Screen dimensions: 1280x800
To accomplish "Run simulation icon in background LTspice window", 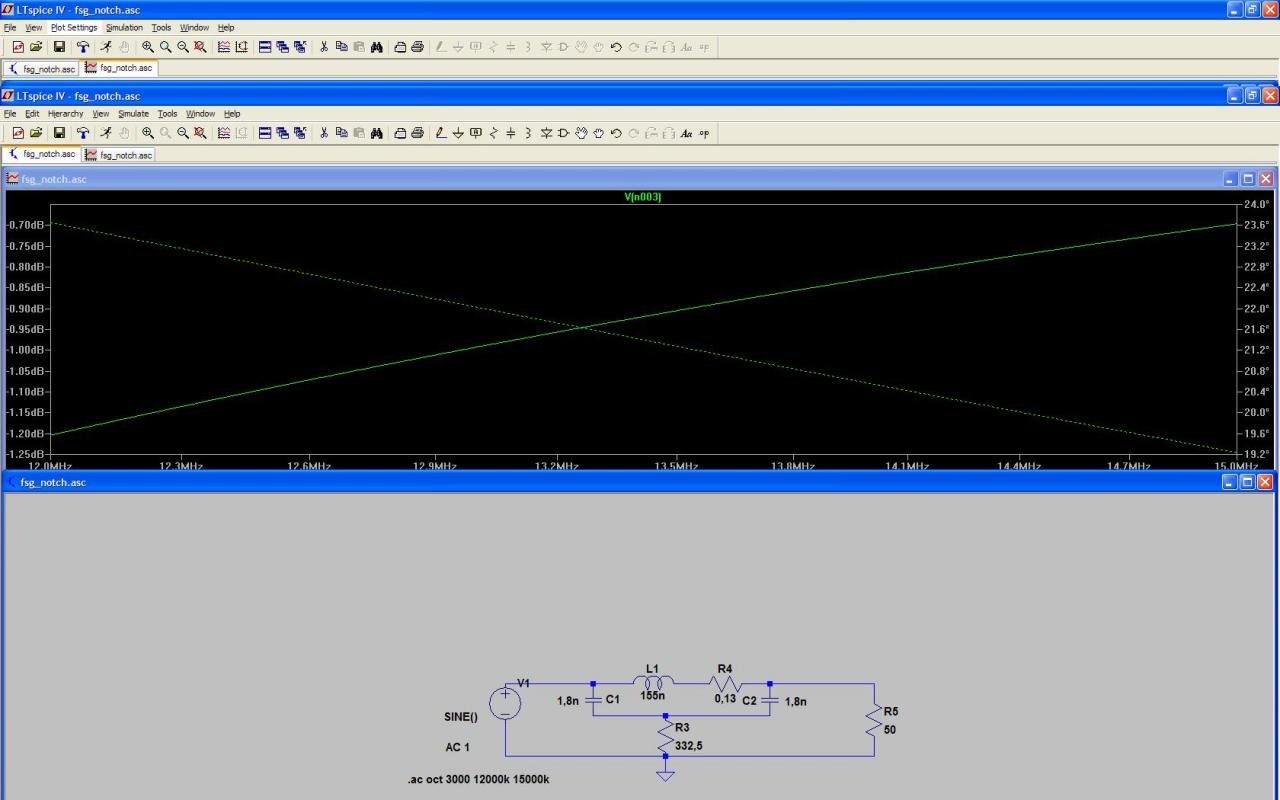I will point(106,47).
